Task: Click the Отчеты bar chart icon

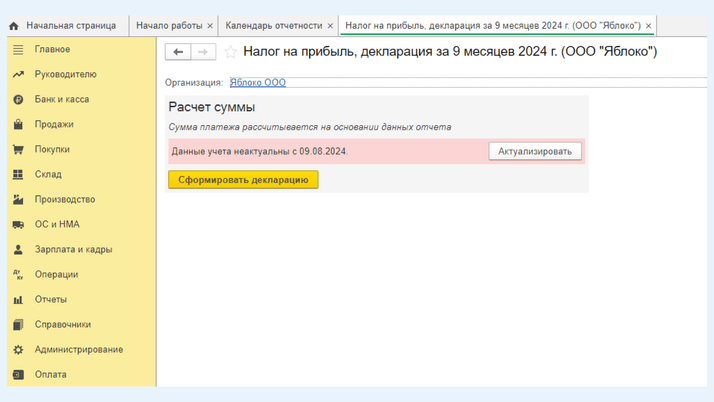Action: pos(18,300)
